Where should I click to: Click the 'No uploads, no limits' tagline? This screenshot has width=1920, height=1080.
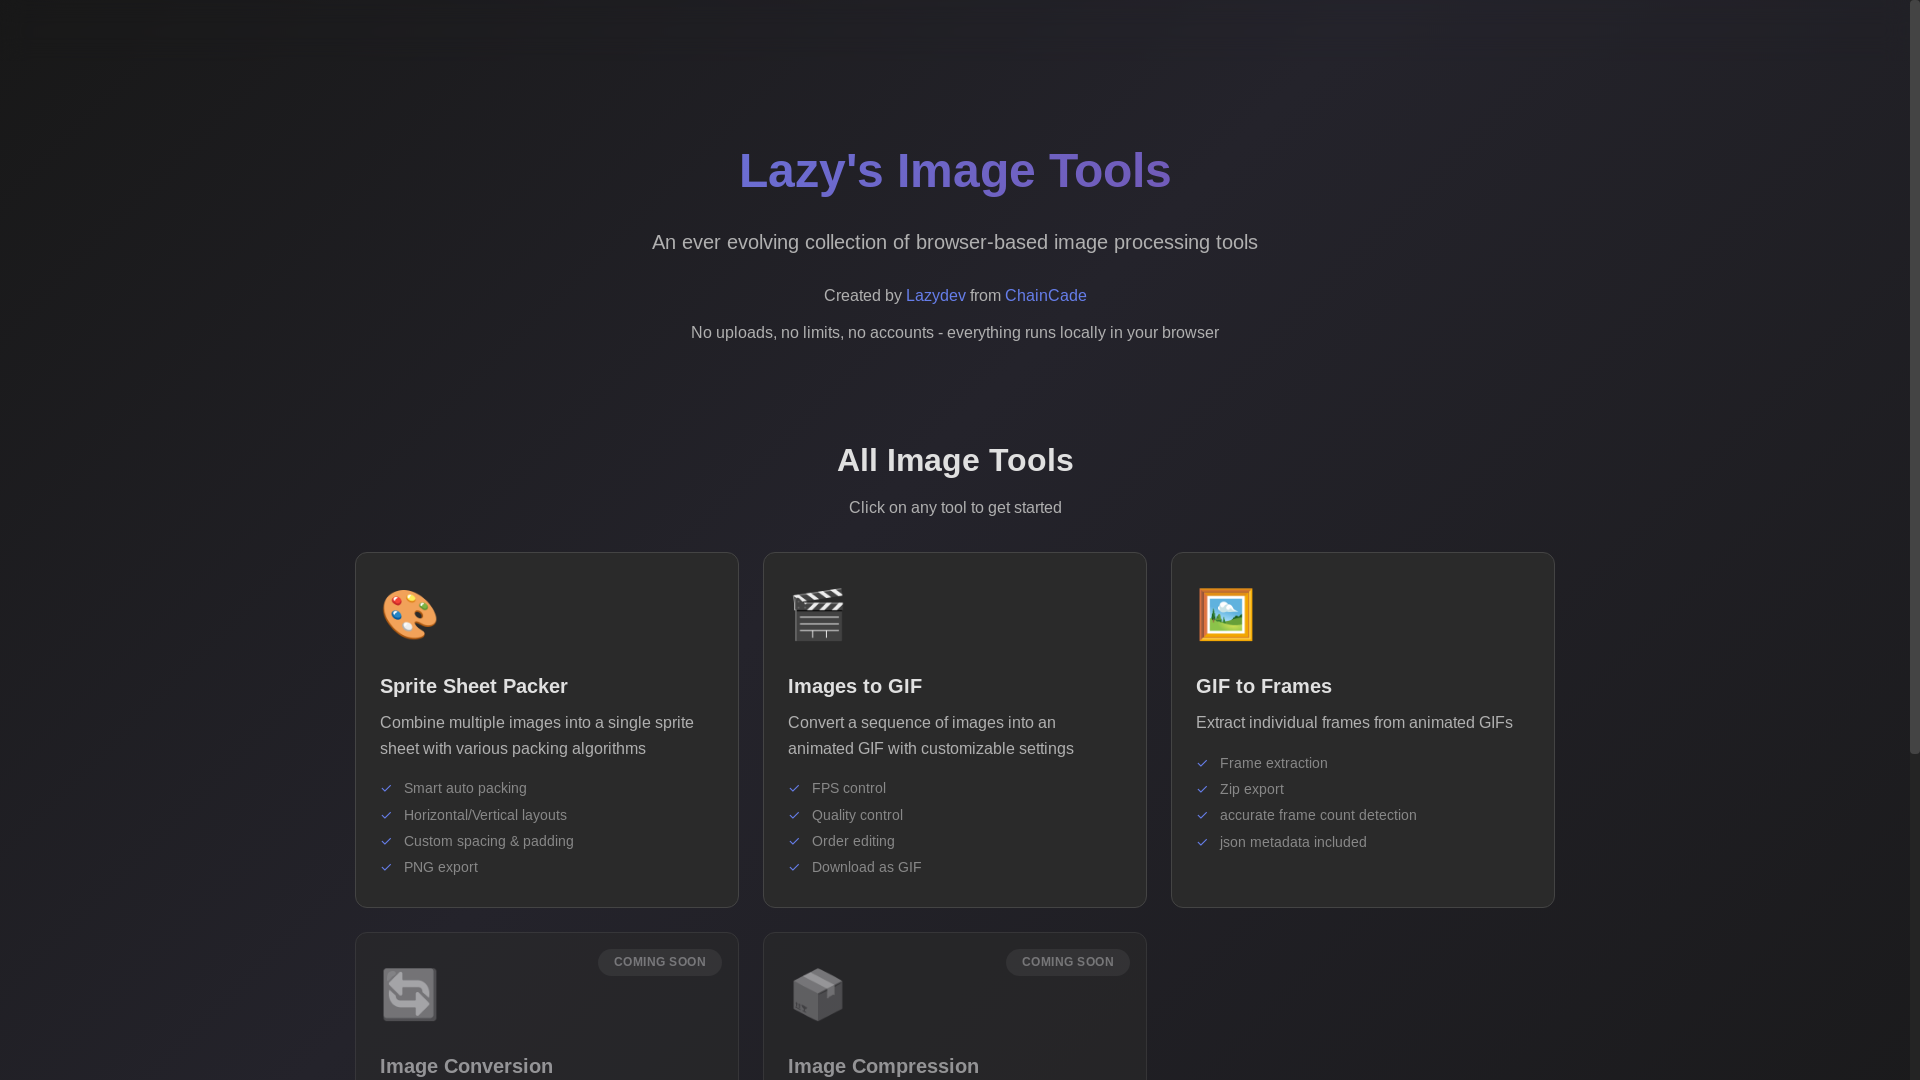click(955, 333)
